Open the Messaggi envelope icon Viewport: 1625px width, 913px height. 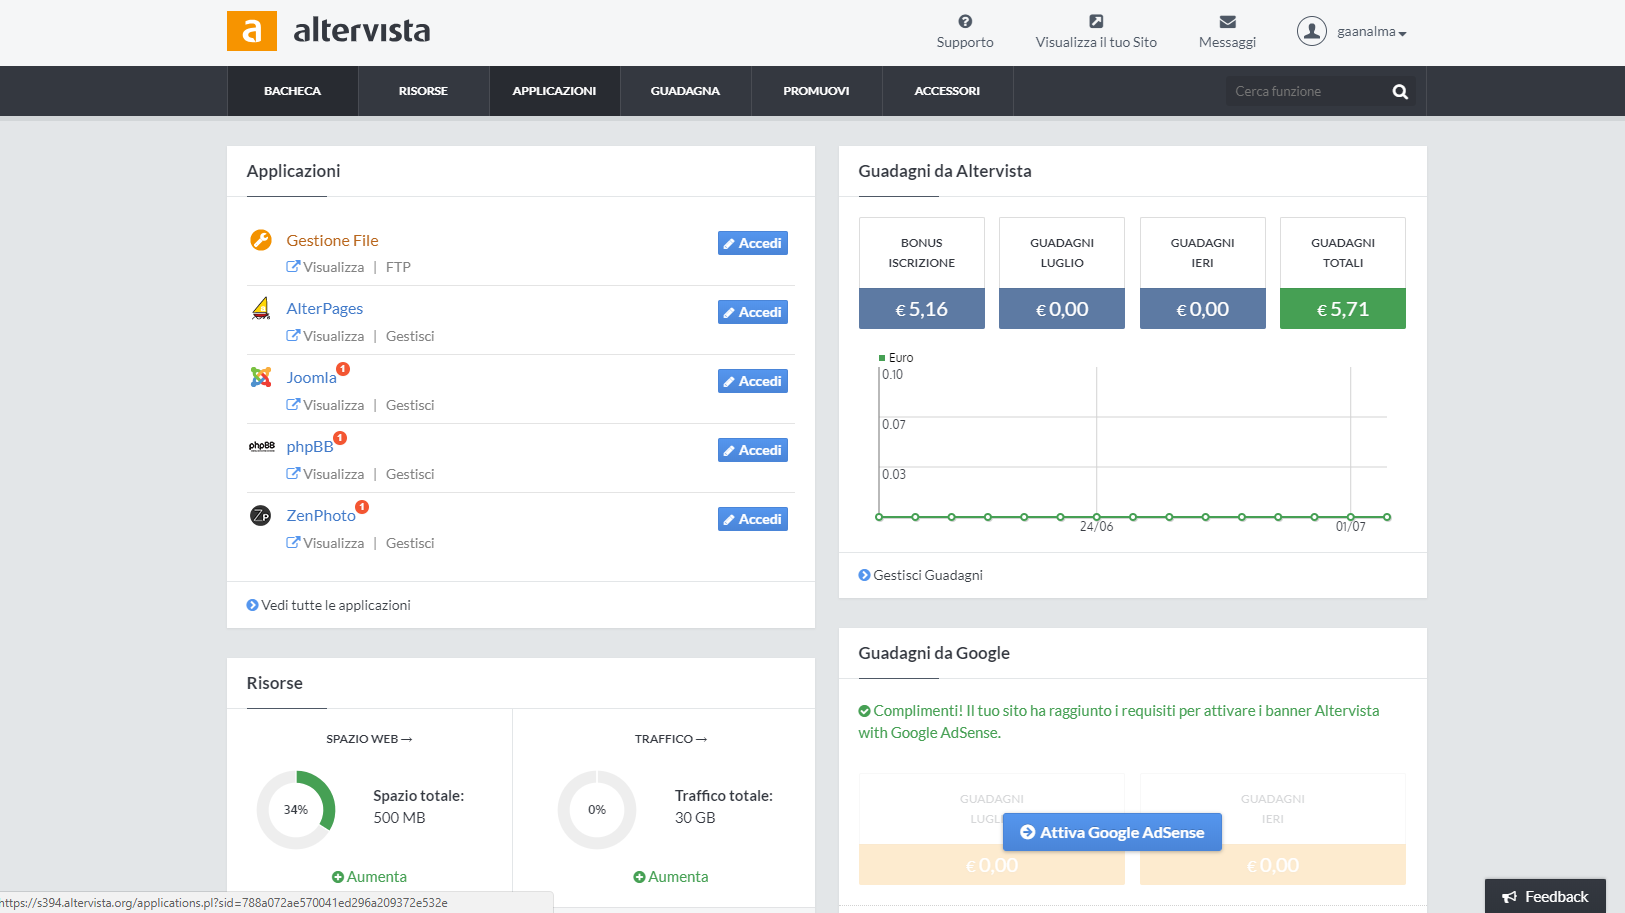1228,21
